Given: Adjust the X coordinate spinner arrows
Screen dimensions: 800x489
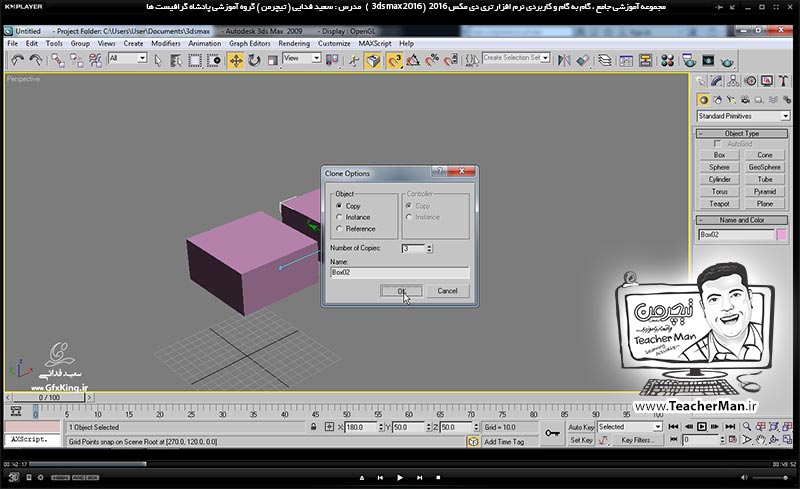Looking at the screenshot, I should [x=381, y=427].
